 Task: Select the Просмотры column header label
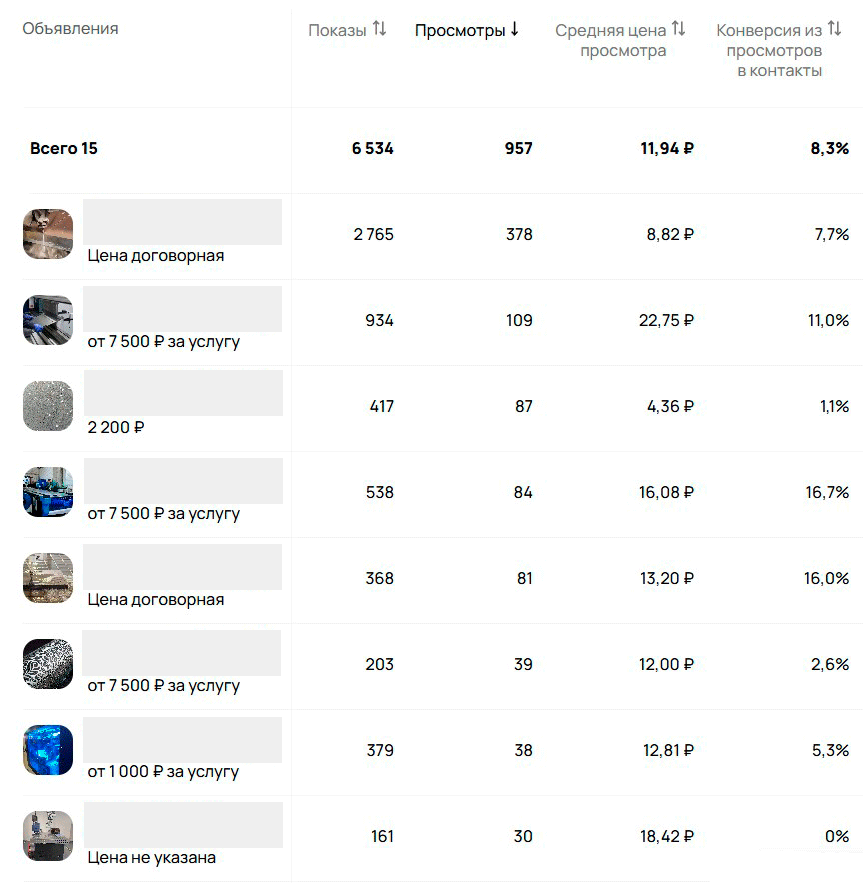click(460, 31)
